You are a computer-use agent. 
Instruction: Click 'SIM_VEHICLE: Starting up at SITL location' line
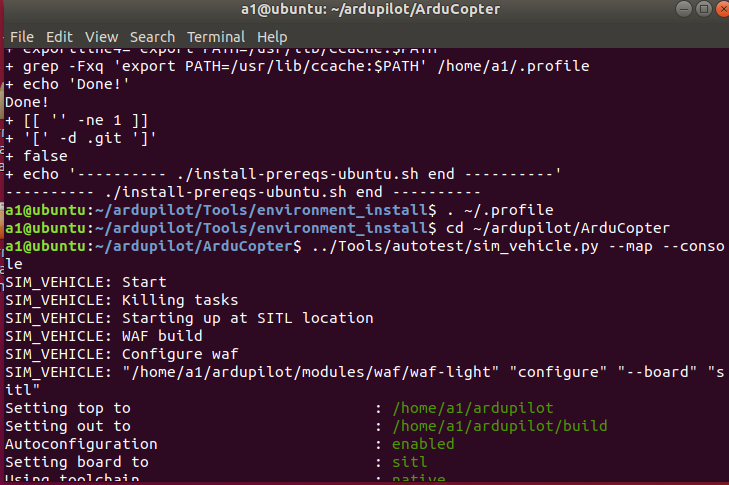tap(189, 318)
